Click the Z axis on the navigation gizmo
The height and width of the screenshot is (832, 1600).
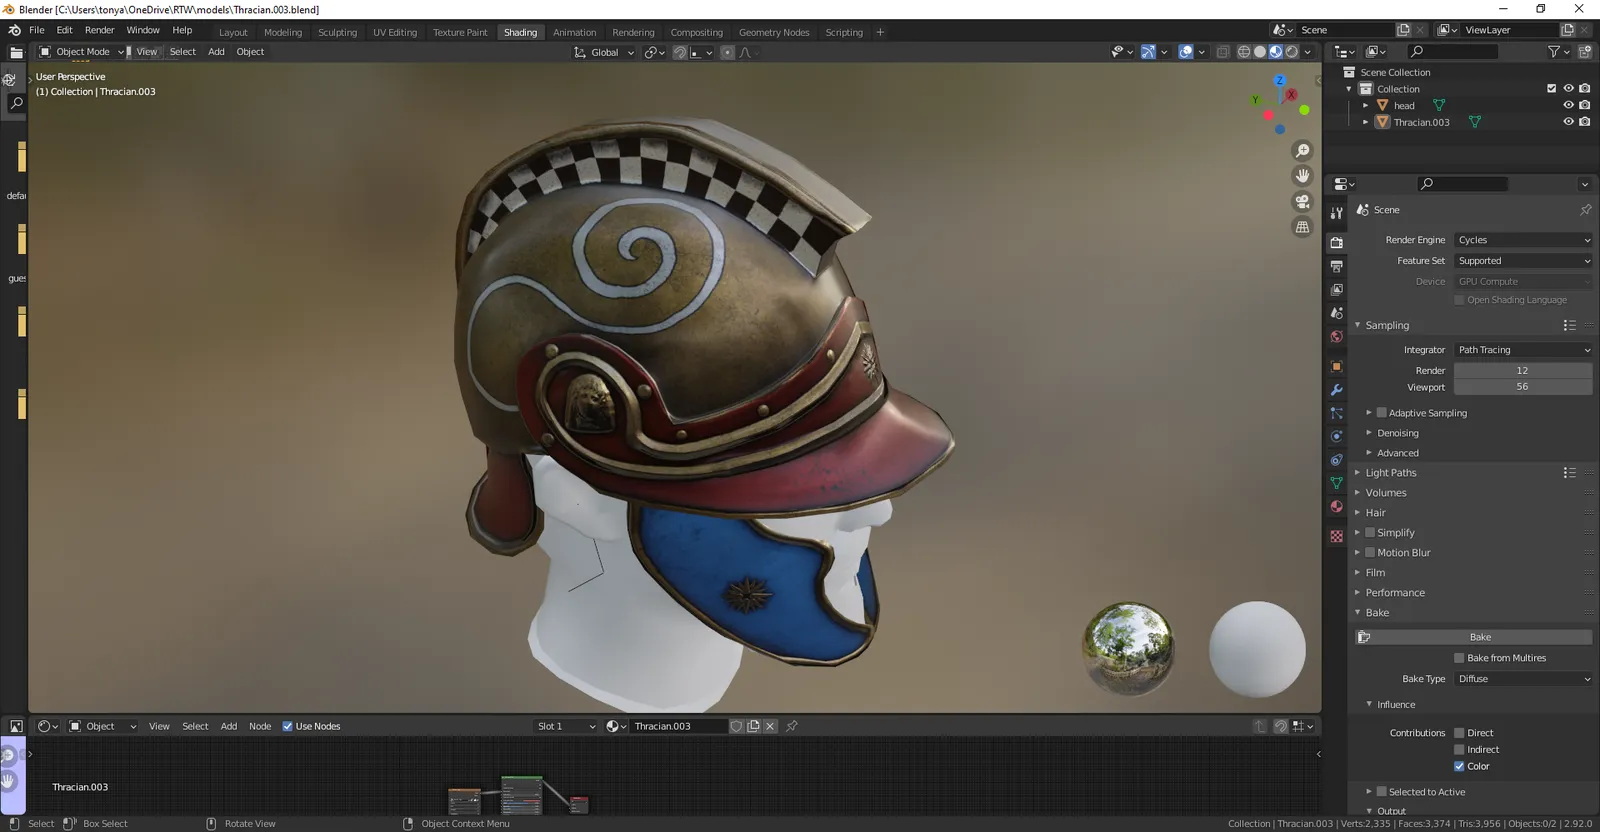click(1279, 81)
